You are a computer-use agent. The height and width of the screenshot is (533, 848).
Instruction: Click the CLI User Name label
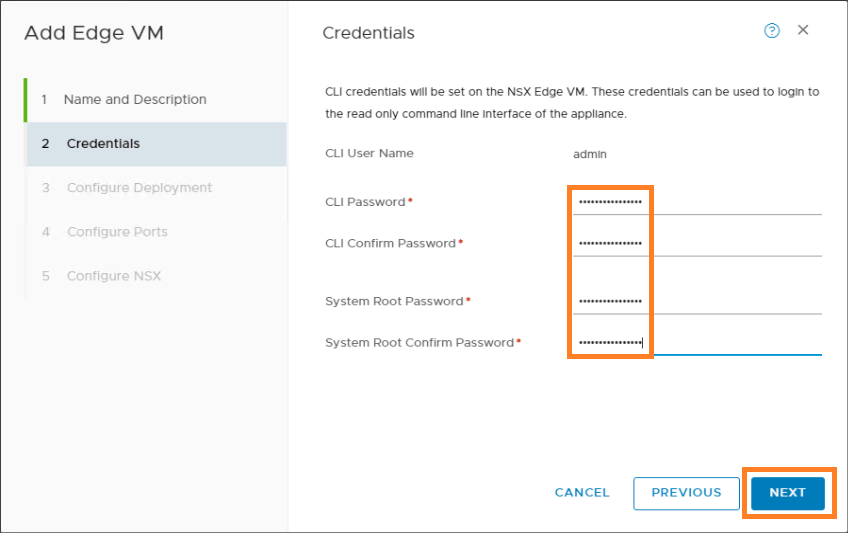[369, 154]
